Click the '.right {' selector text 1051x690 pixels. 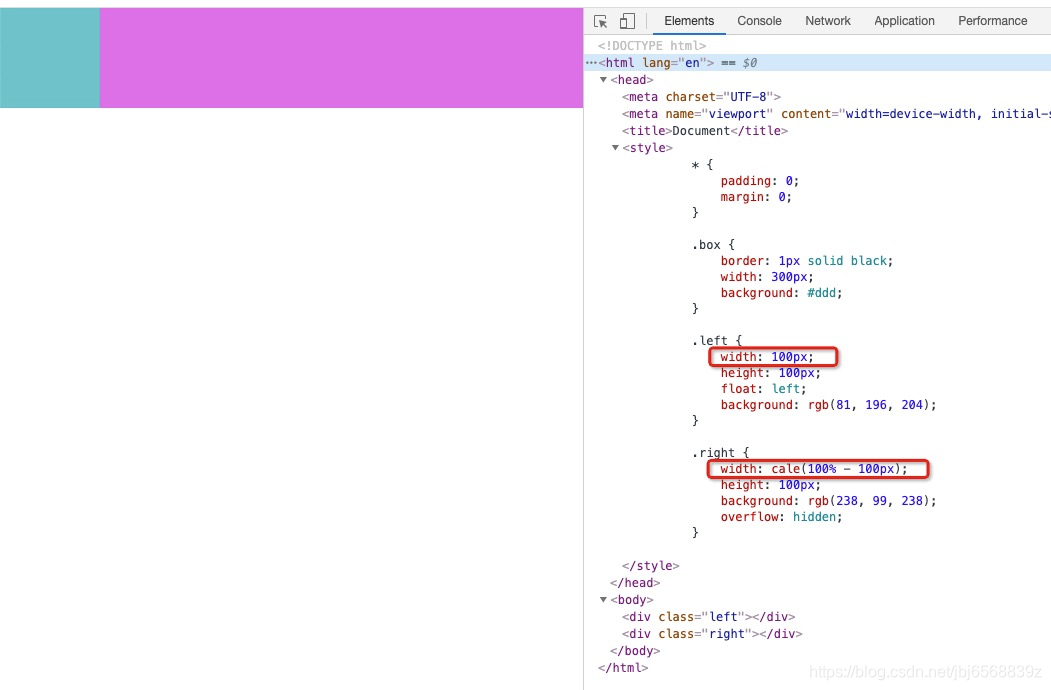[721, 453]
